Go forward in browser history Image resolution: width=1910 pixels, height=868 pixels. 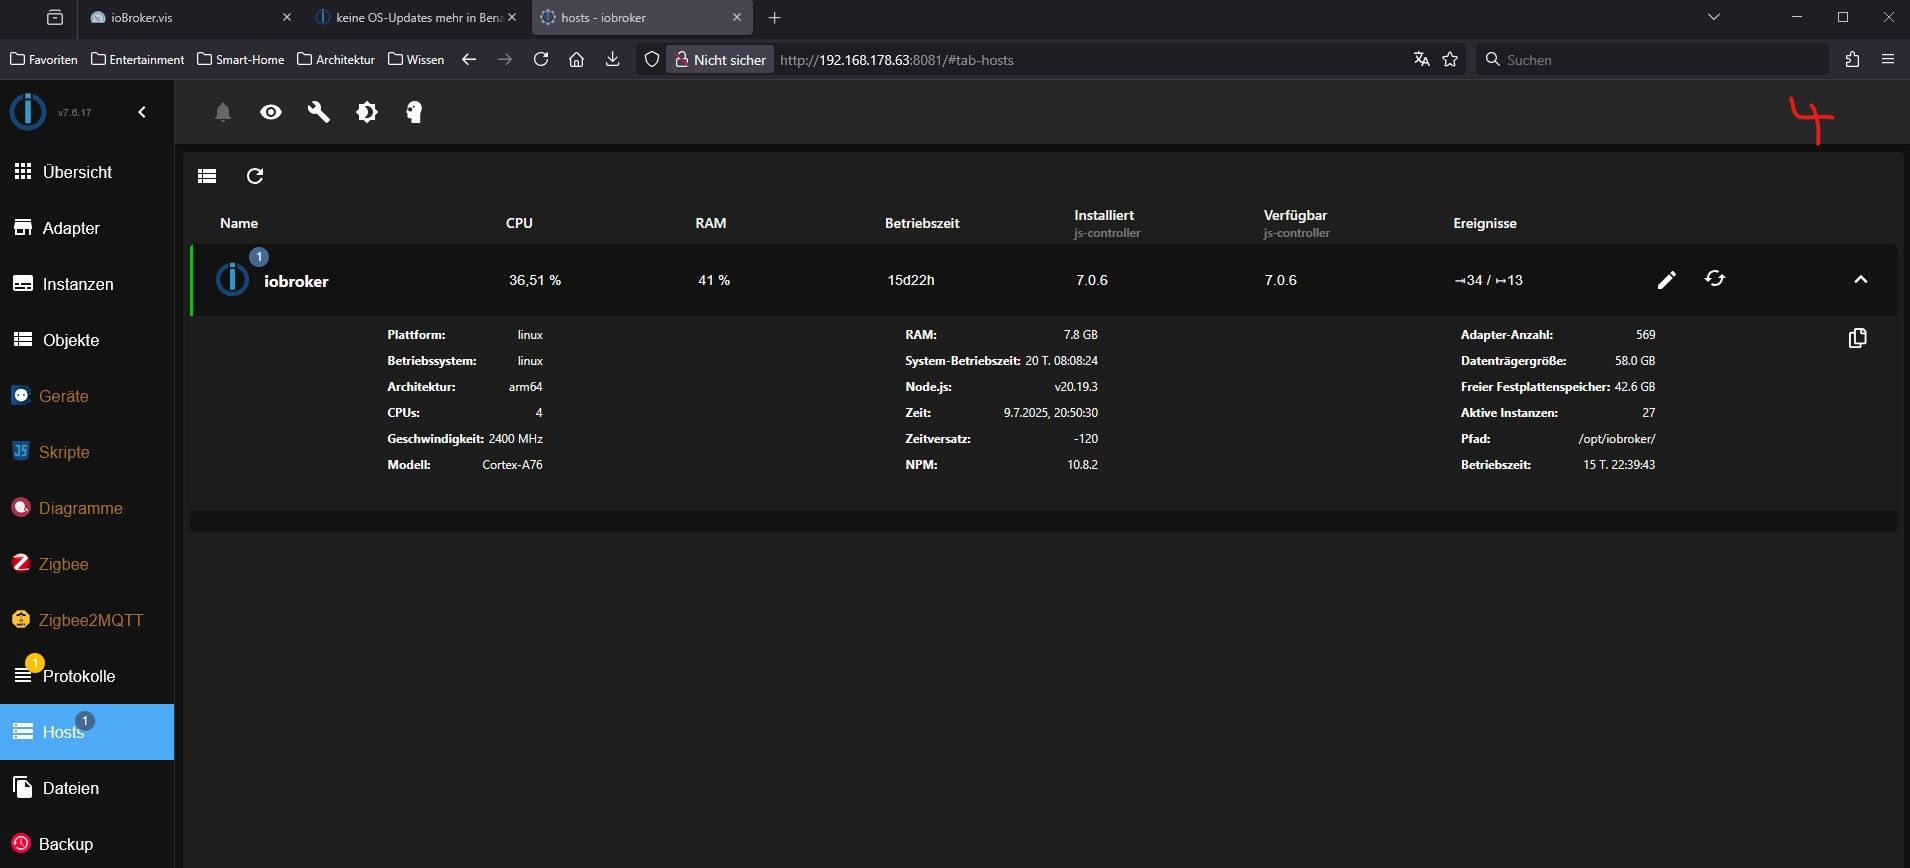point(505,60)
